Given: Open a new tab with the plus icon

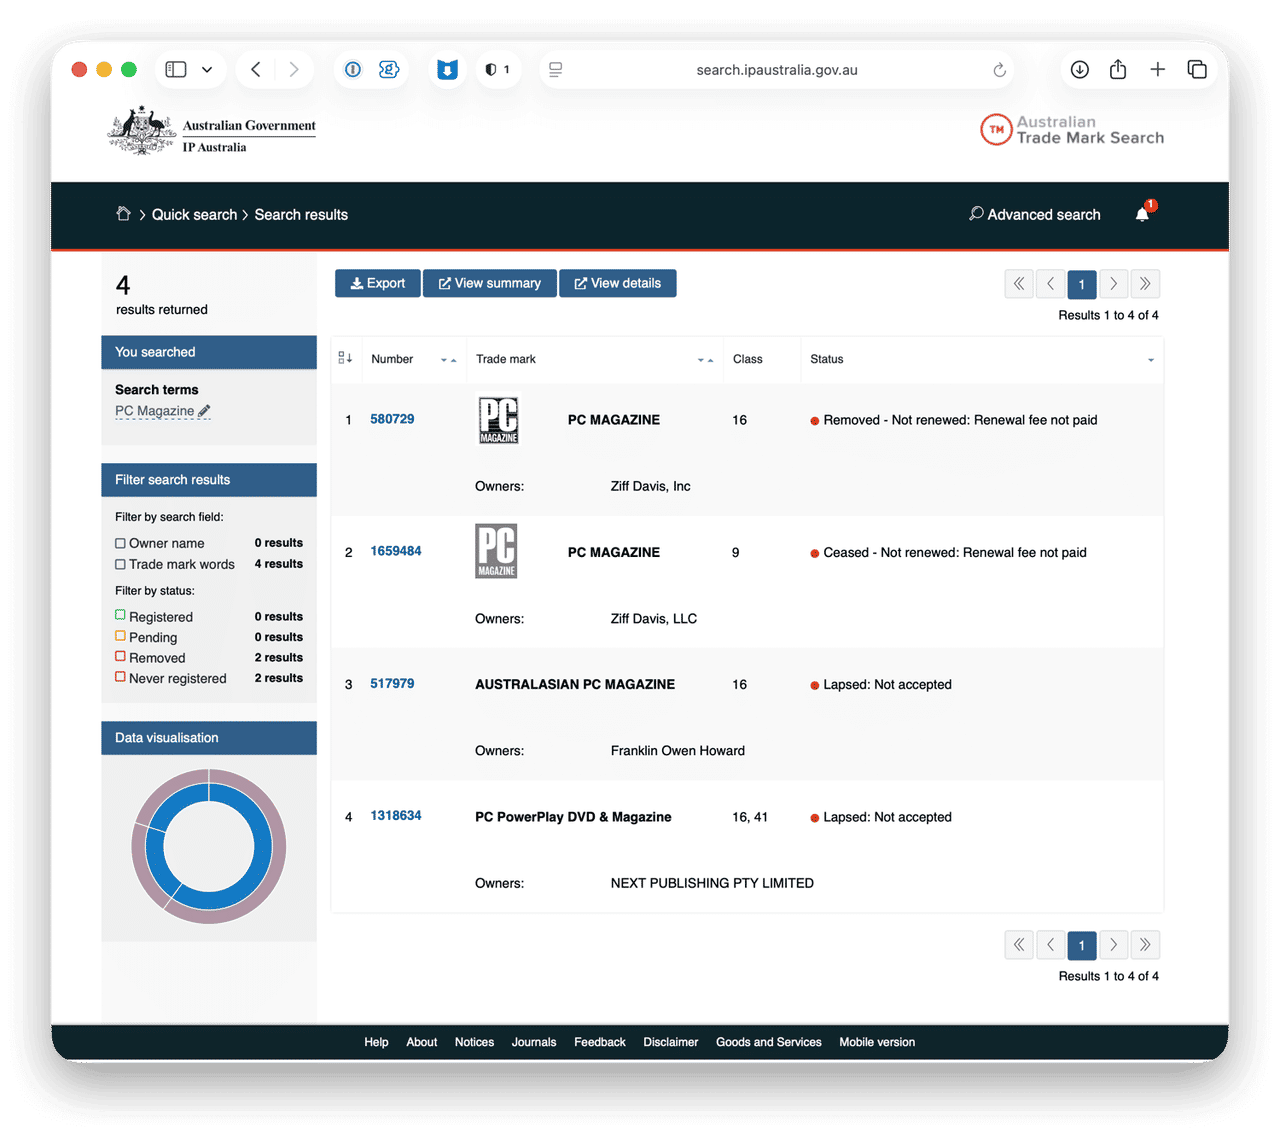Looking at the screenshot, I should 1157,69.
